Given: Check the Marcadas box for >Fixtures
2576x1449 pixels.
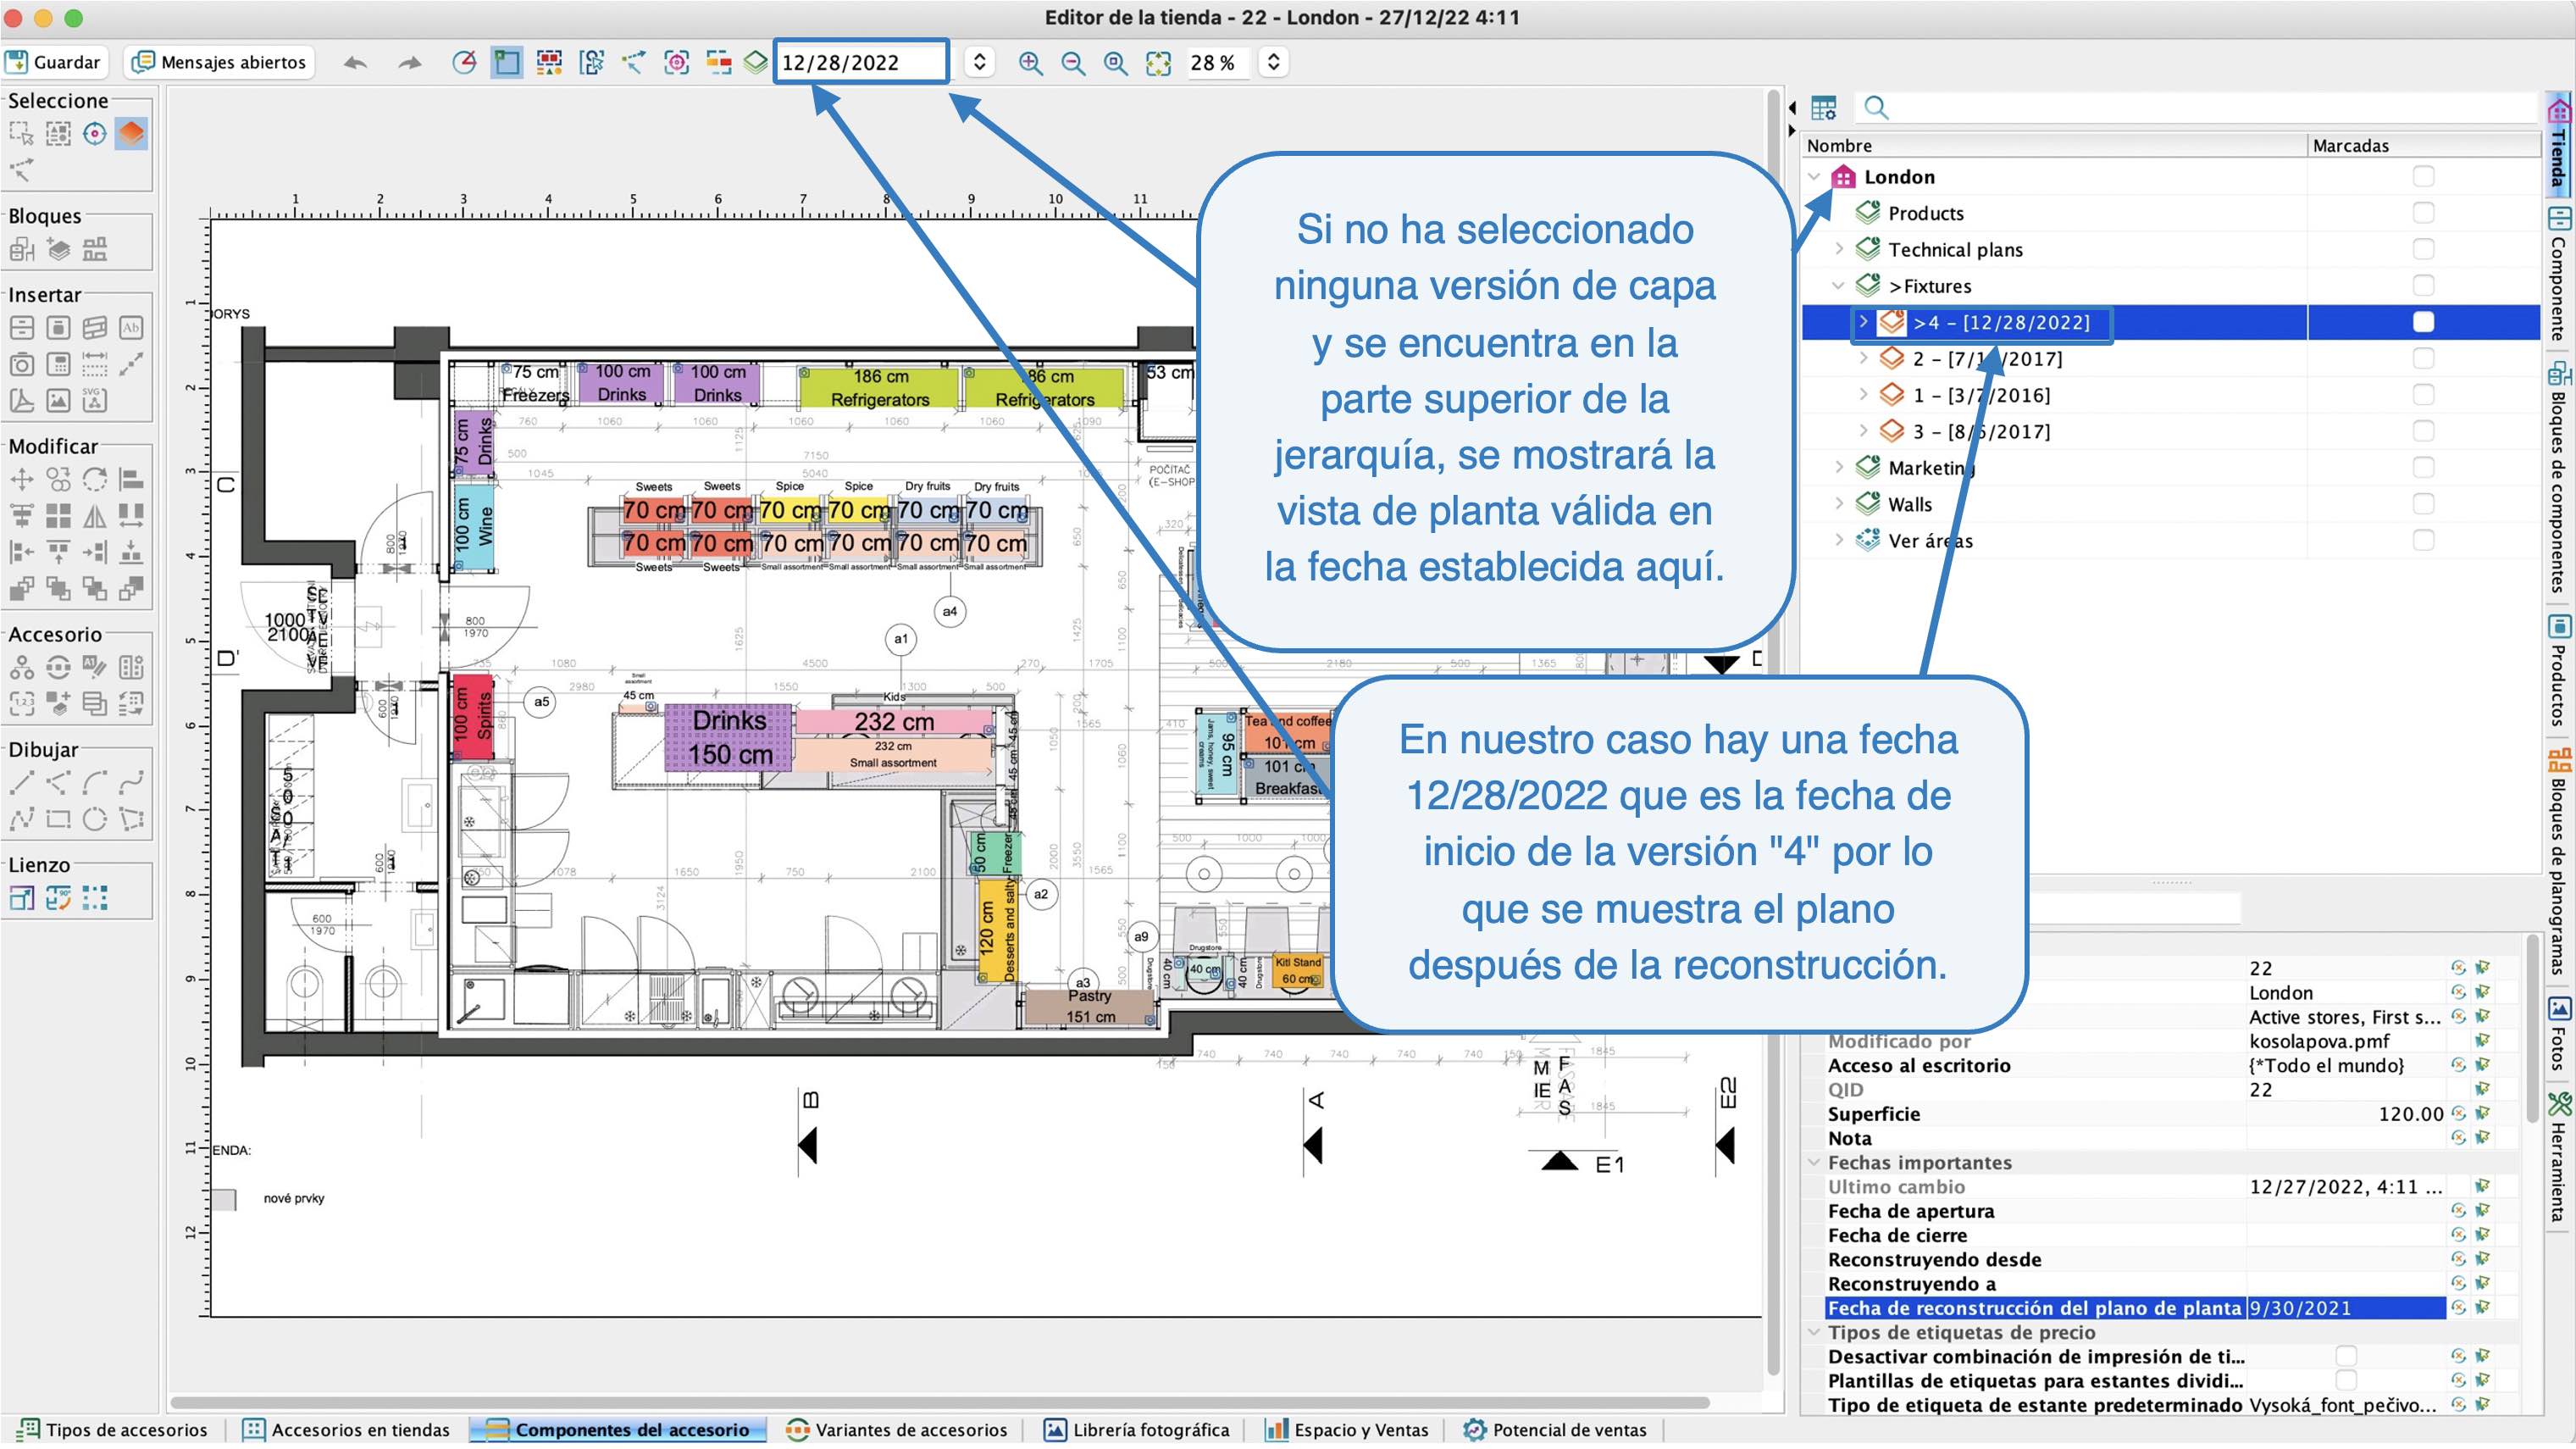Looking at the screenshot, I should (x=2423, y=286).
